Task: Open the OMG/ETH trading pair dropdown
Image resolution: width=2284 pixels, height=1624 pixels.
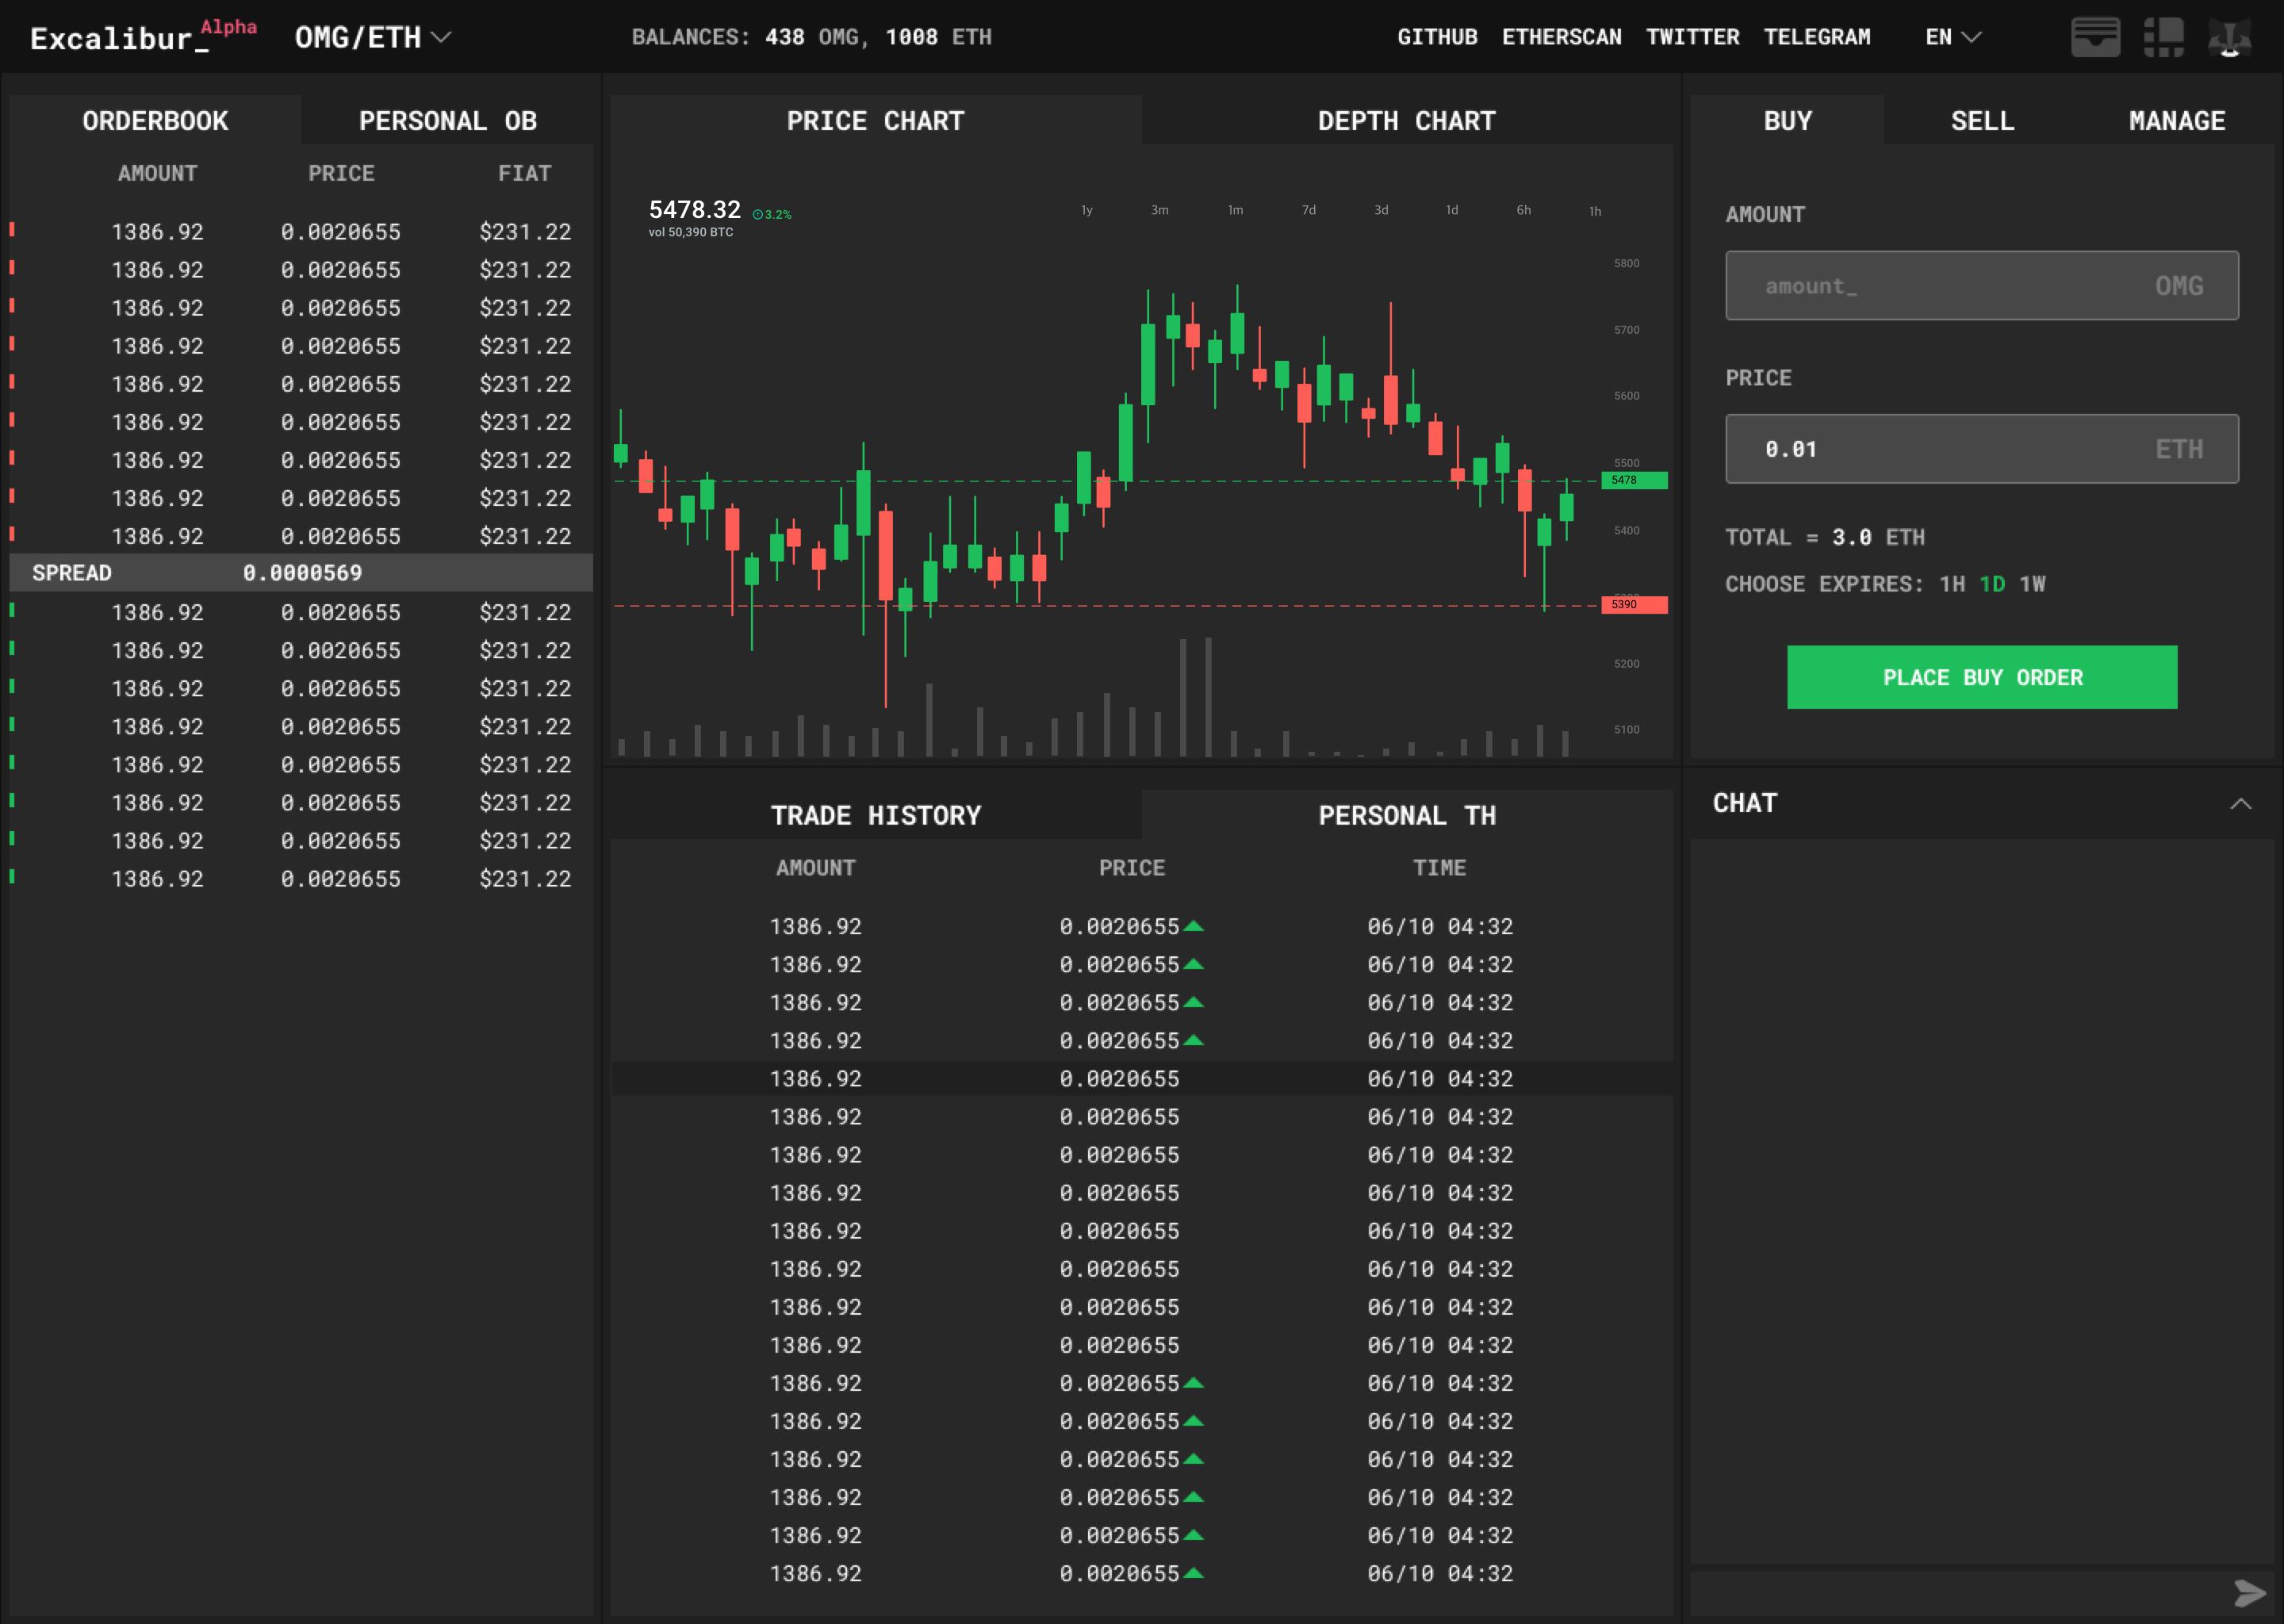Action: point(372,37)
